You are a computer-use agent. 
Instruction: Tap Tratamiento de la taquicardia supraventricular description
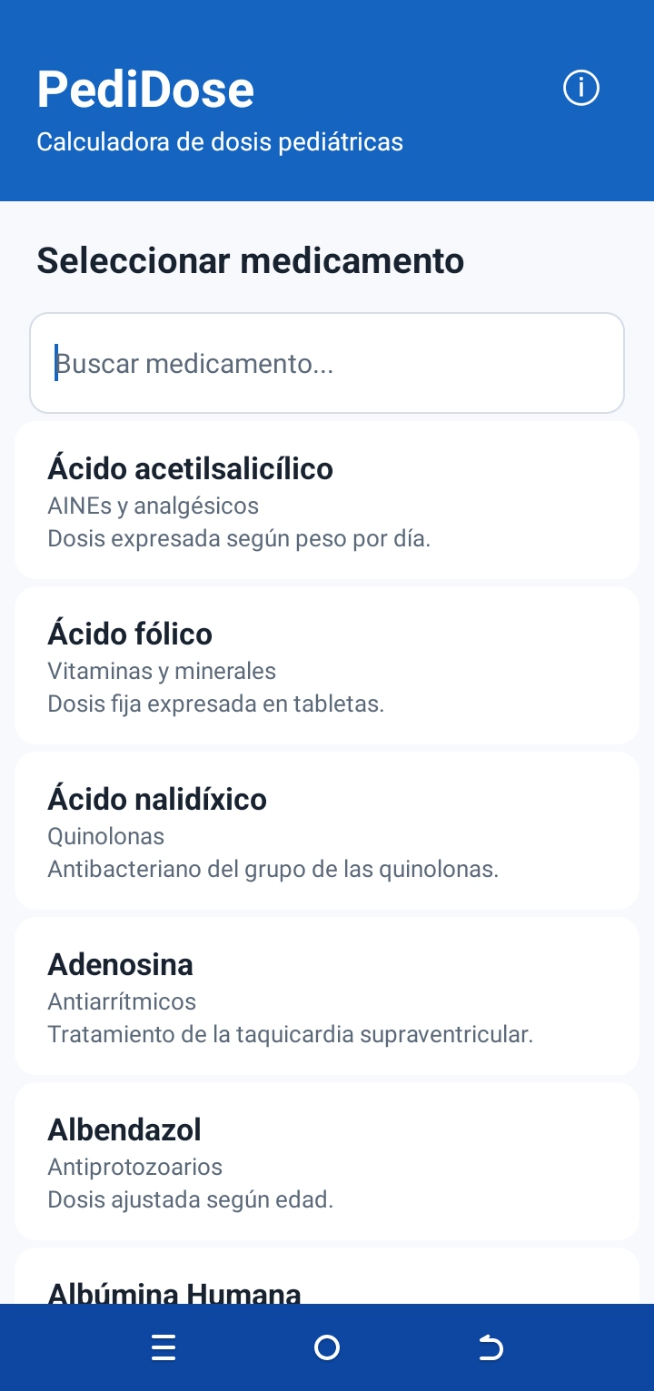pos(290,1034)
